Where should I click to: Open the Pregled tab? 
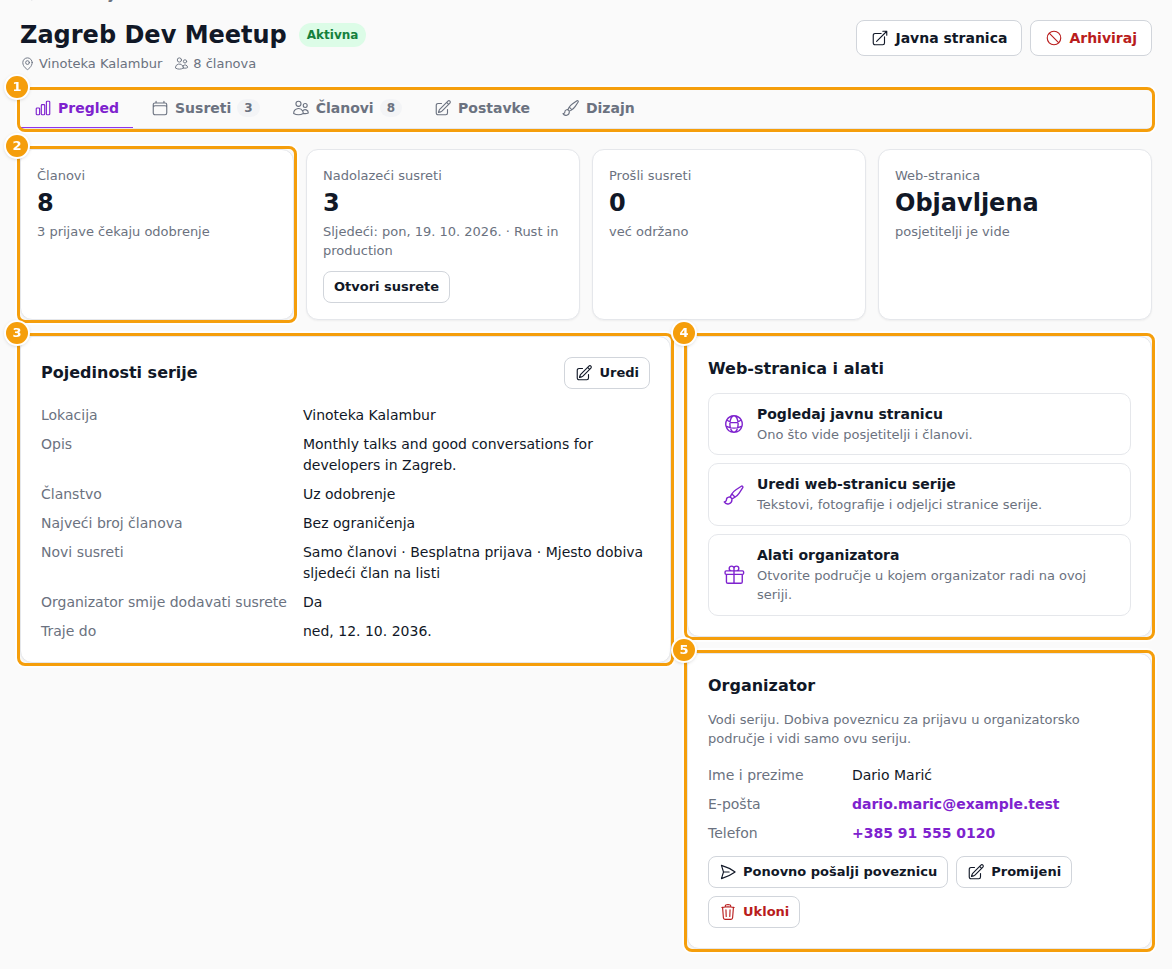(x=77, y=108)
